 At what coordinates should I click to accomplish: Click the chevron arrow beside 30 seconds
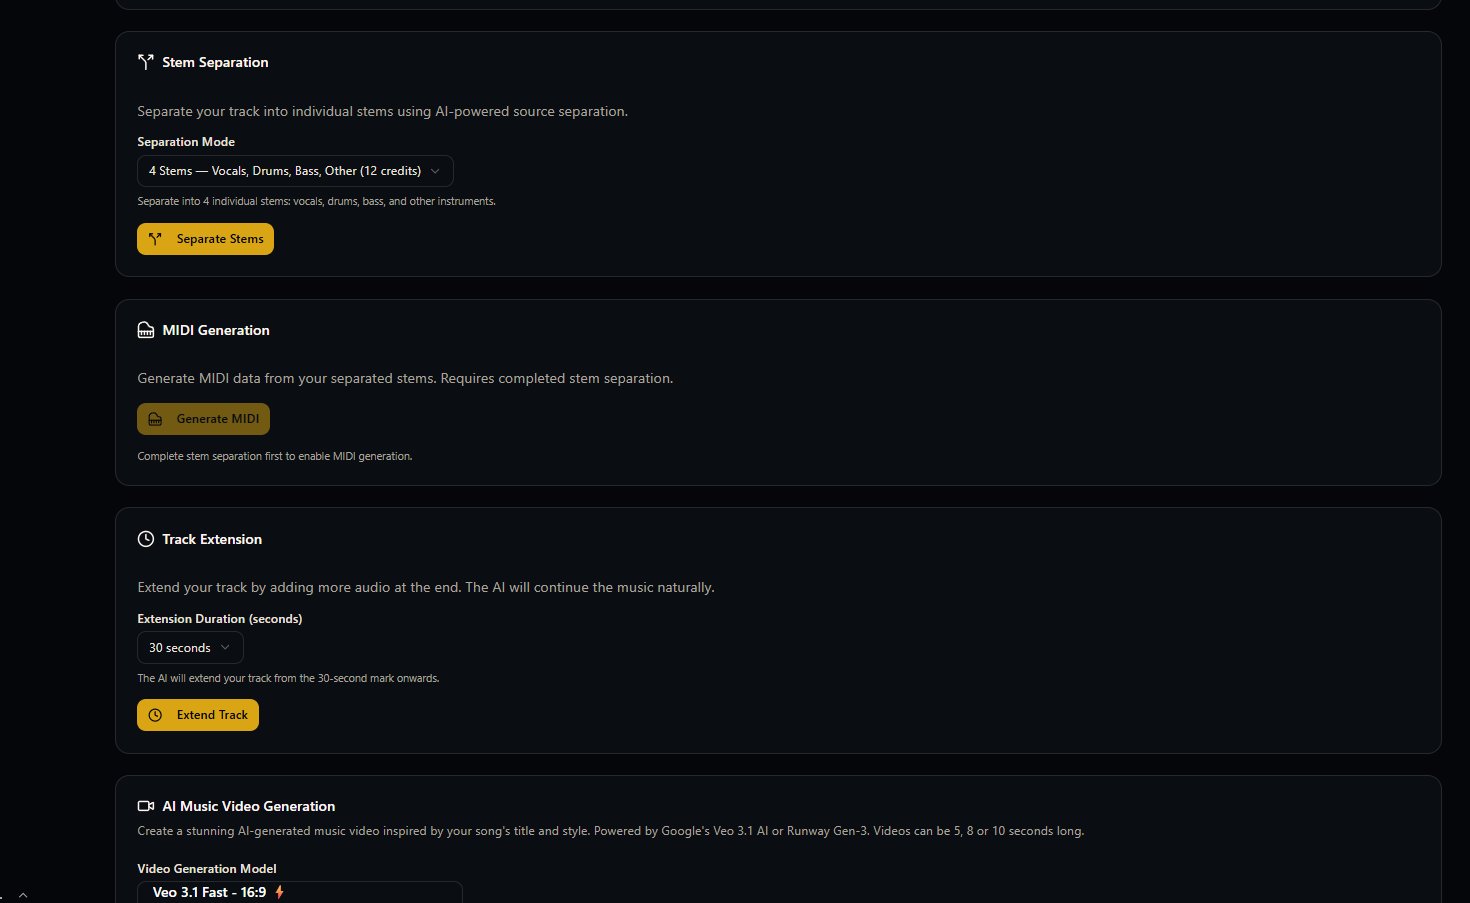[x=225, y=648]
